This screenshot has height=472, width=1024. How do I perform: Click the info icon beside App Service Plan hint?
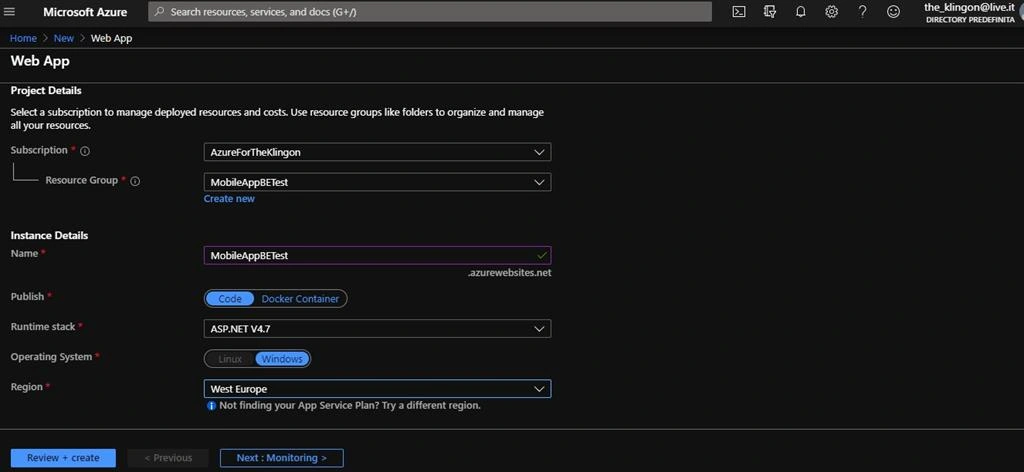211,405
